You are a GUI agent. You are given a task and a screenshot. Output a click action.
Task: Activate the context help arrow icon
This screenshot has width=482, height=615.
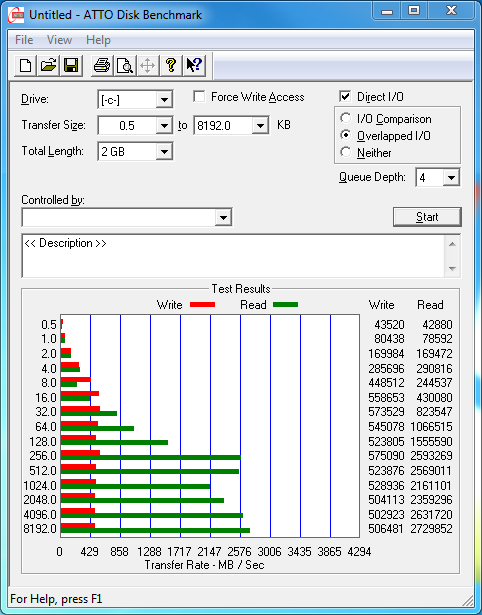pyautogui.click(x=194, y=66)
